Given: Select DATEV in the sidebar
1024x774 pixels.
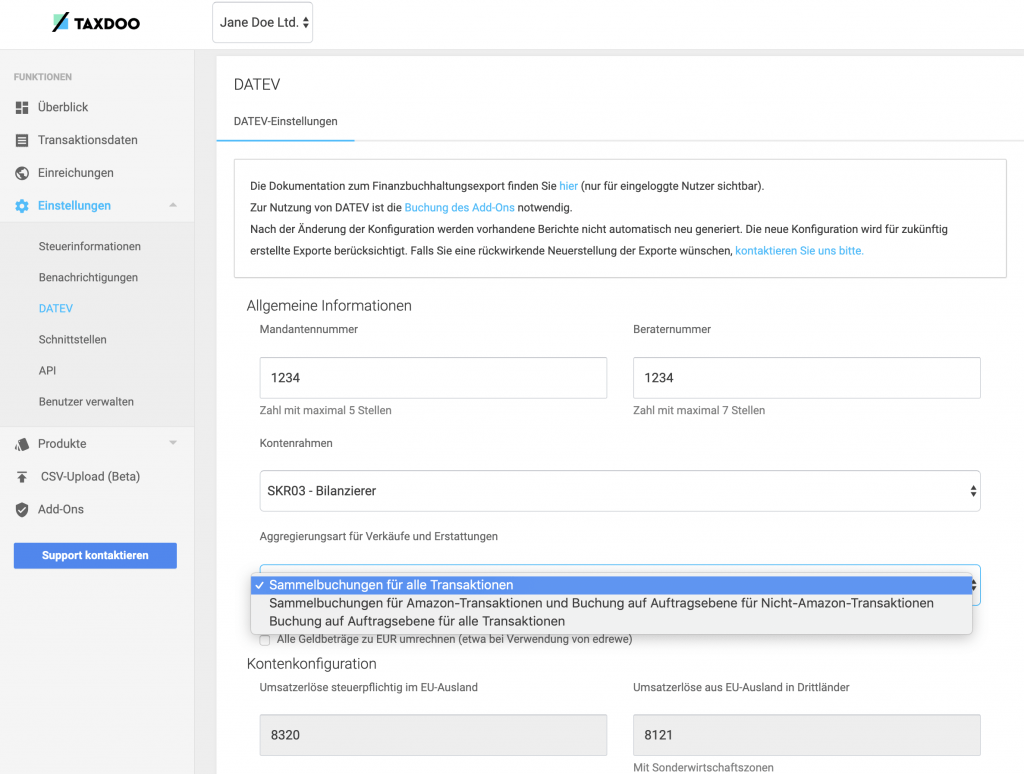Looking at the screenshot, I should pyautogui.click(x=56, y=308).
